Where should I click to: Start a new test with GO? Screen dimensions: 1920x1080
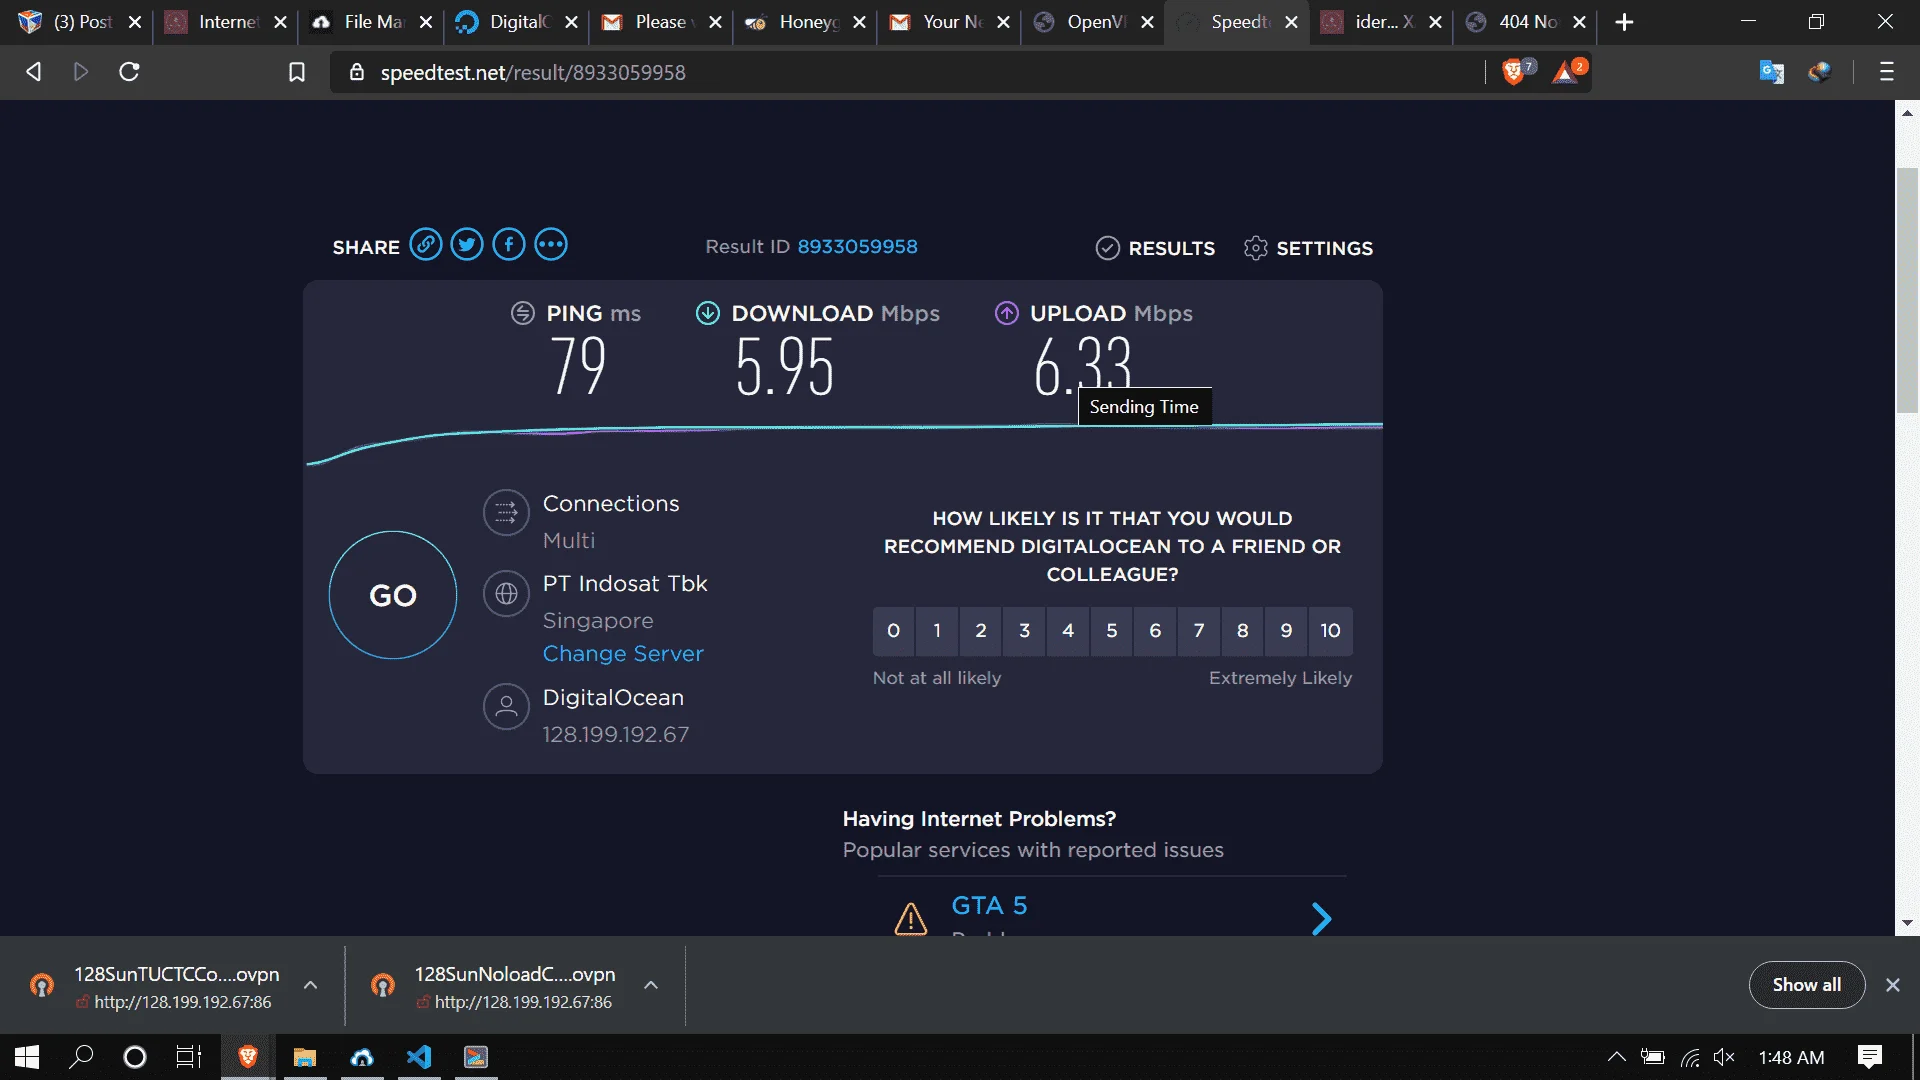point(393,595)
